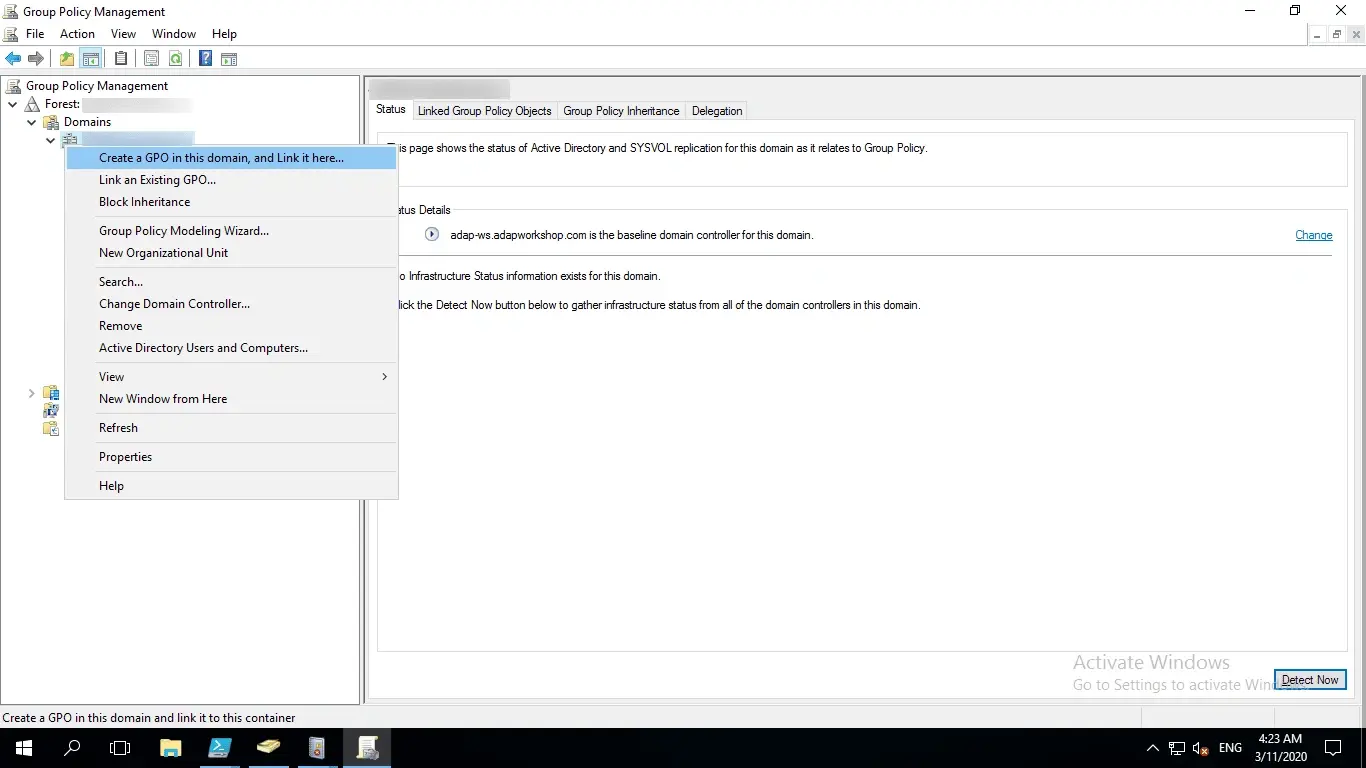This screenshot has height=768, width=1366.
Task: Open the Window menu
Action: 174,34
